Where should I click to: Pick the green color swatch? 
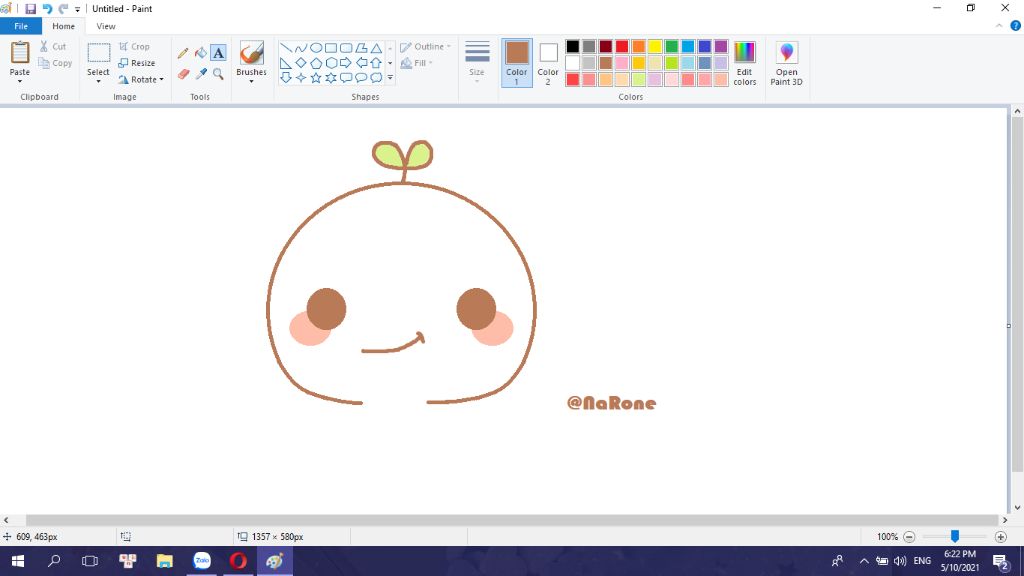[671, 46]
